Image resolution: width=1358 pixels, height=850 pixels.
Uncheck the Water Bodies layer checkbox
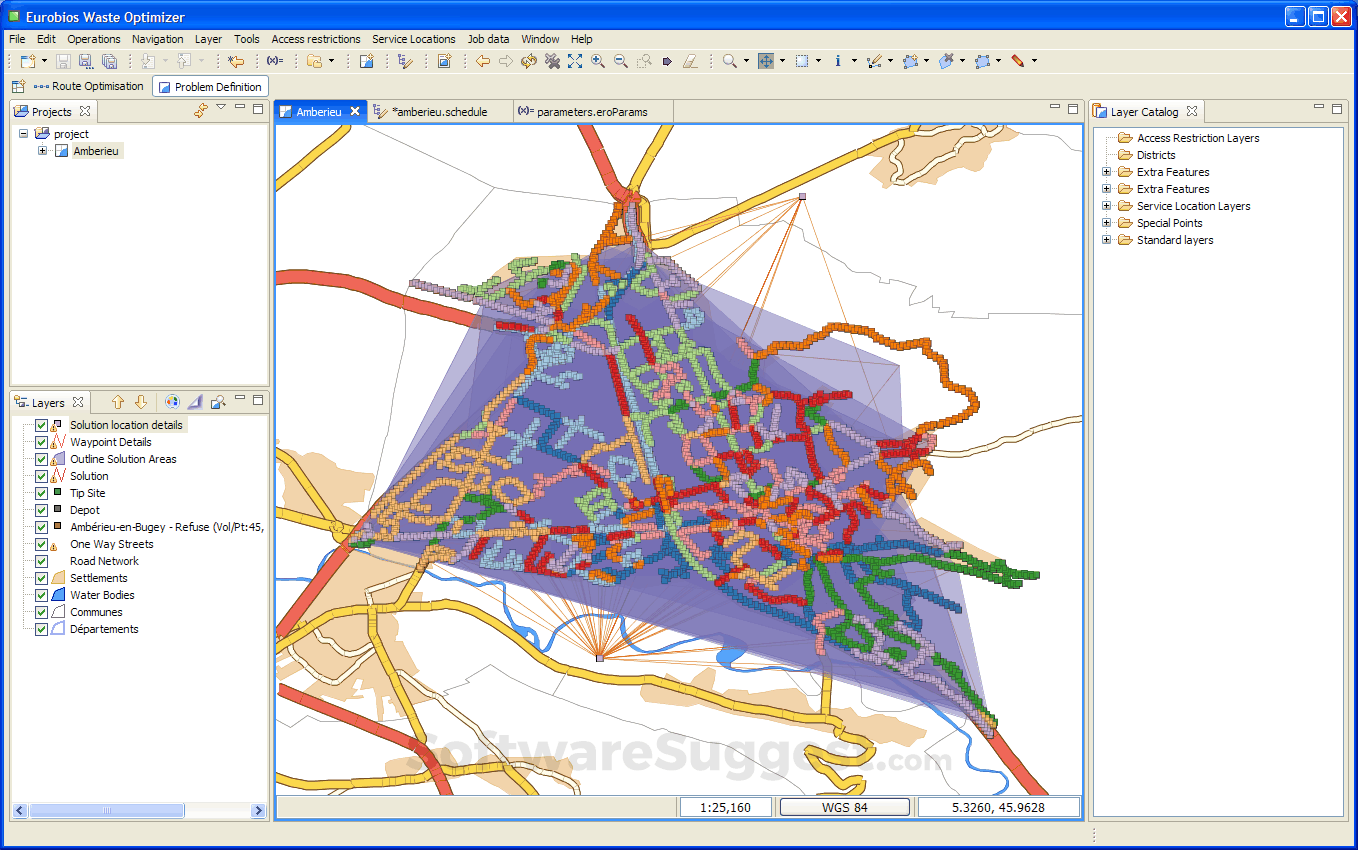click(41, 595)
